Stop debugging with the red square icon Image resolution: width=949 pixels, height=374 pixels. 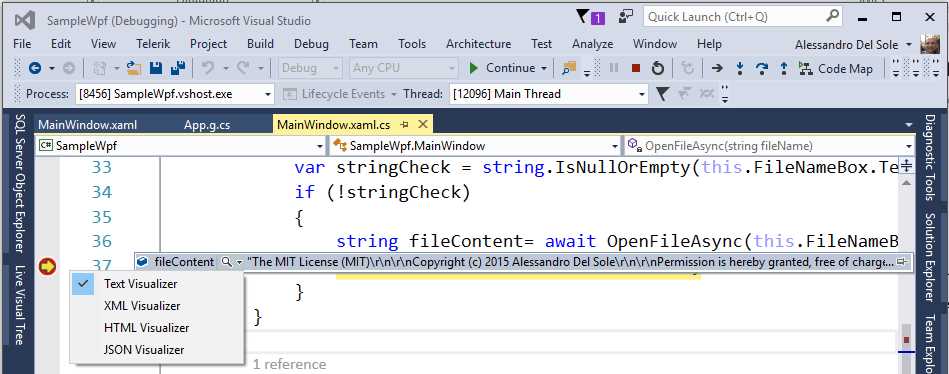[x=635, y=68]
